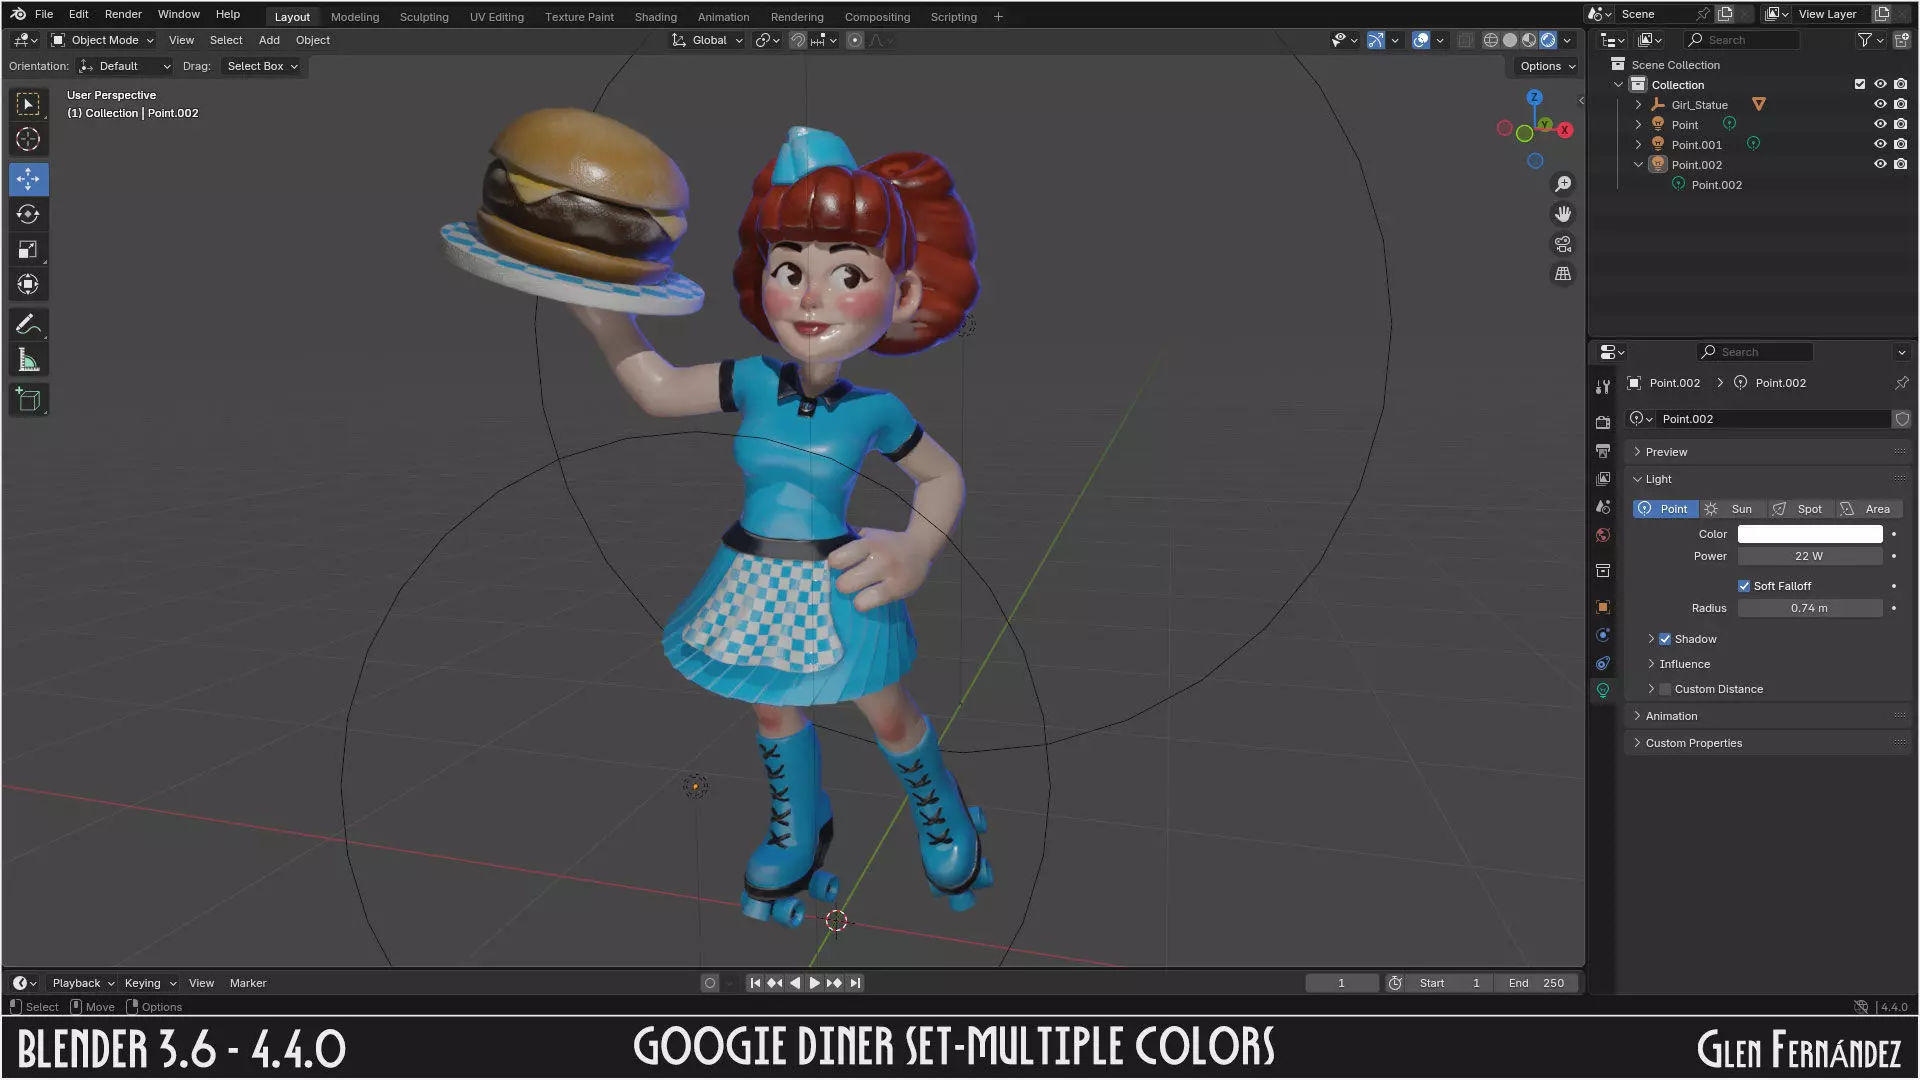Disable Point.002 in renders camera icon

tap(1900, 164)
